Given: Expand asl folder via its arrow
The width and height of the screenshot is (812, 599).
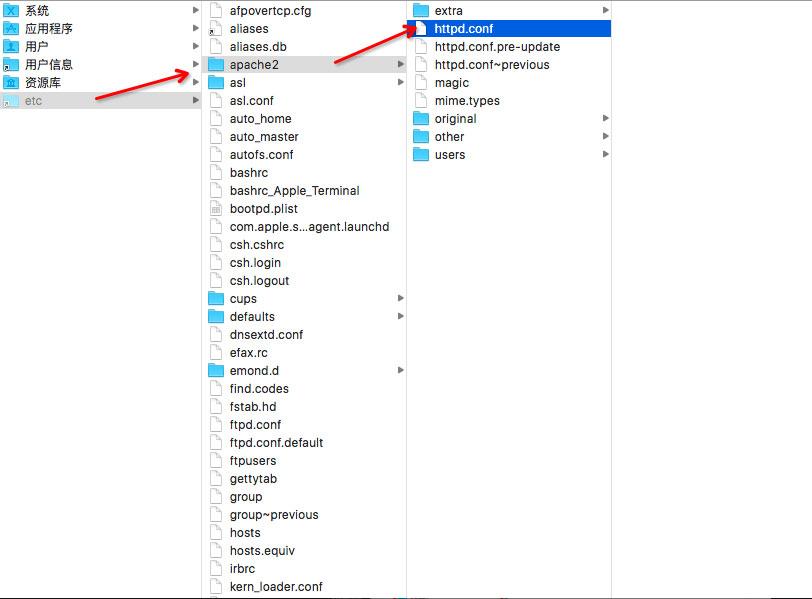Looking at the screenshot, I should coord(401,82).
